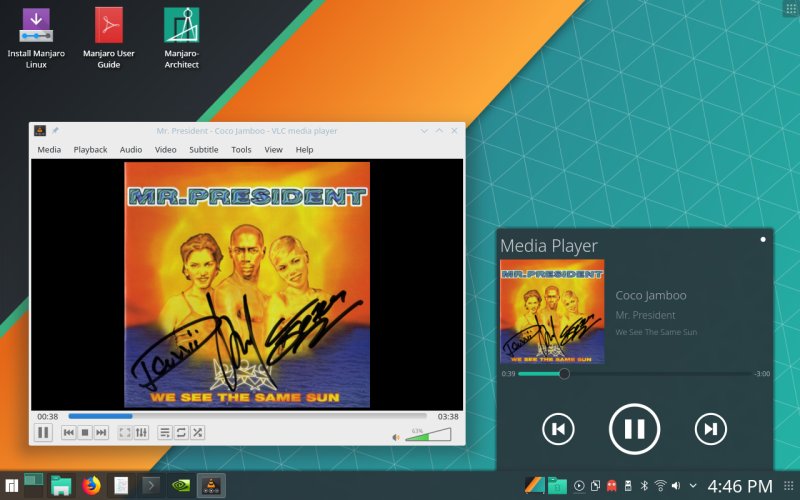
Task: Open the text document icon in taskbar
Action: point(121,485)
